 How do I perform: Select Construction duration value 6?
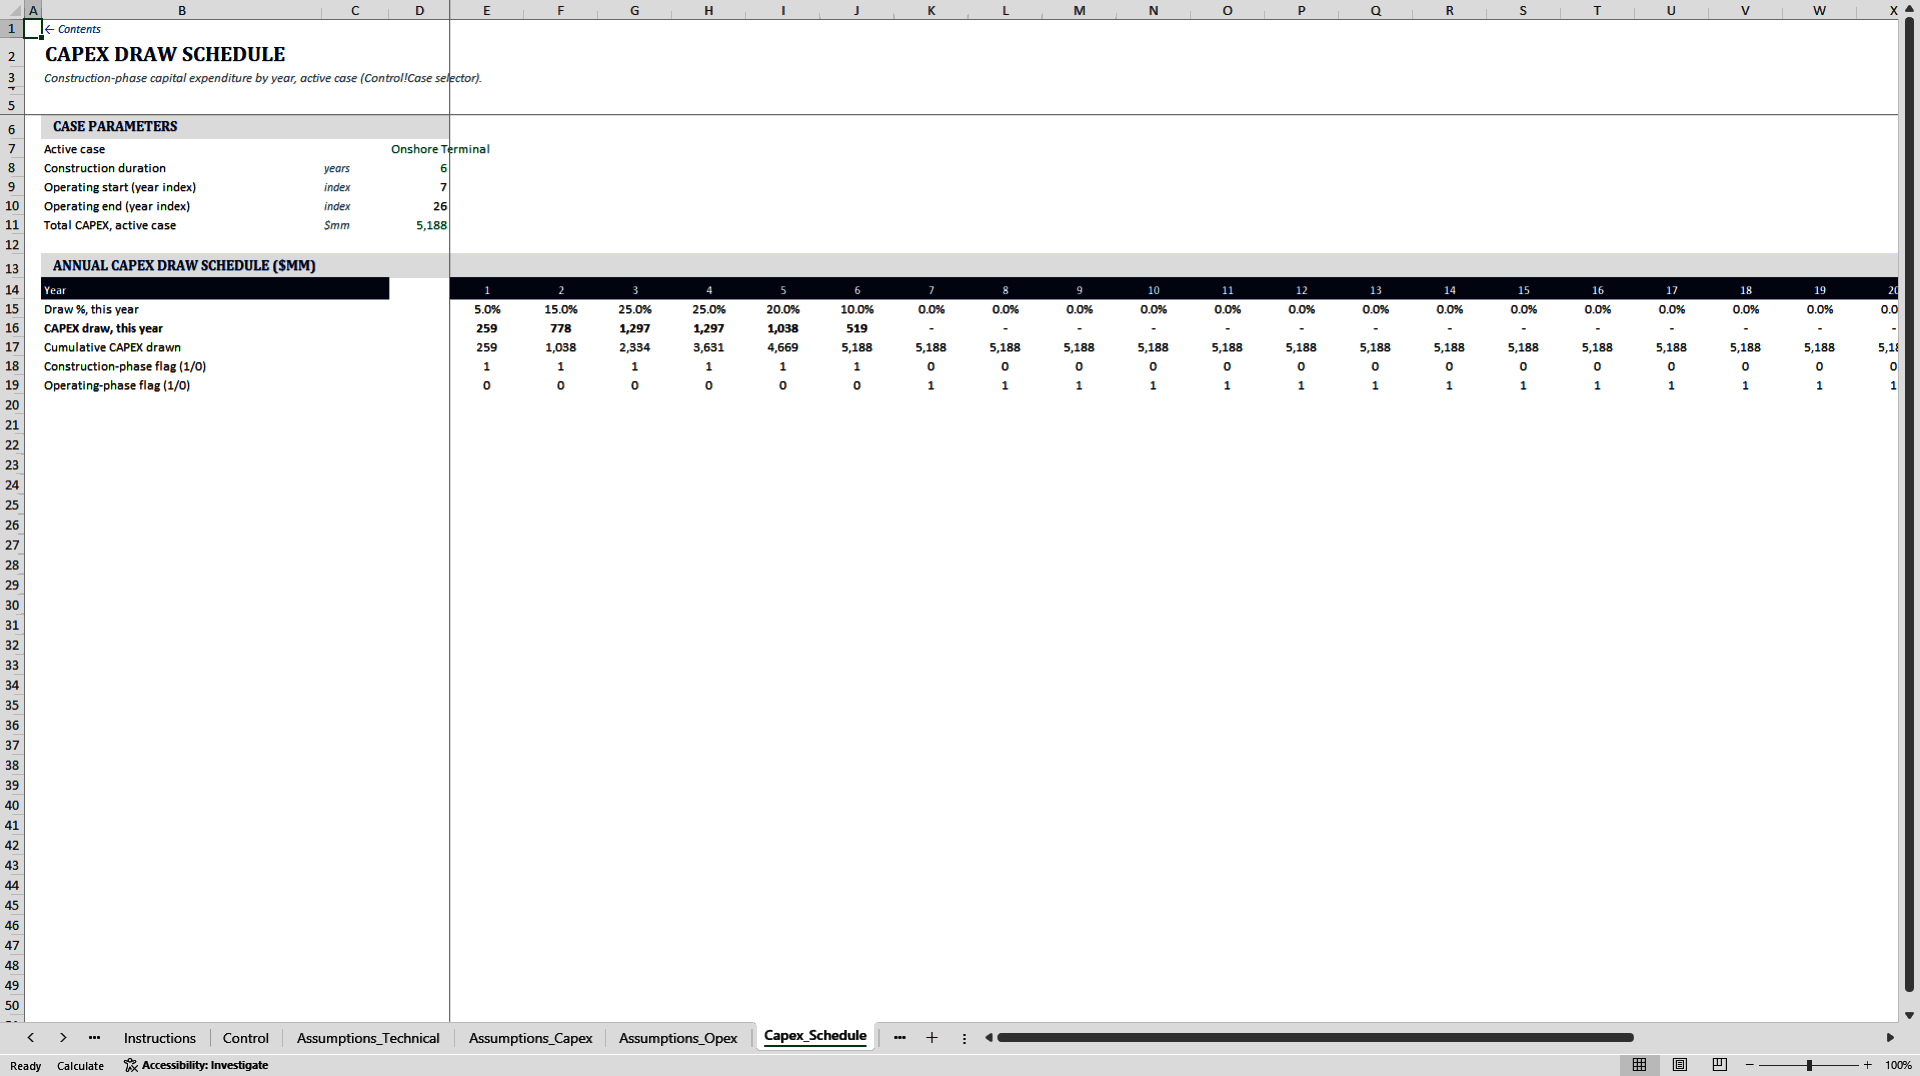[x=419, y=168]
